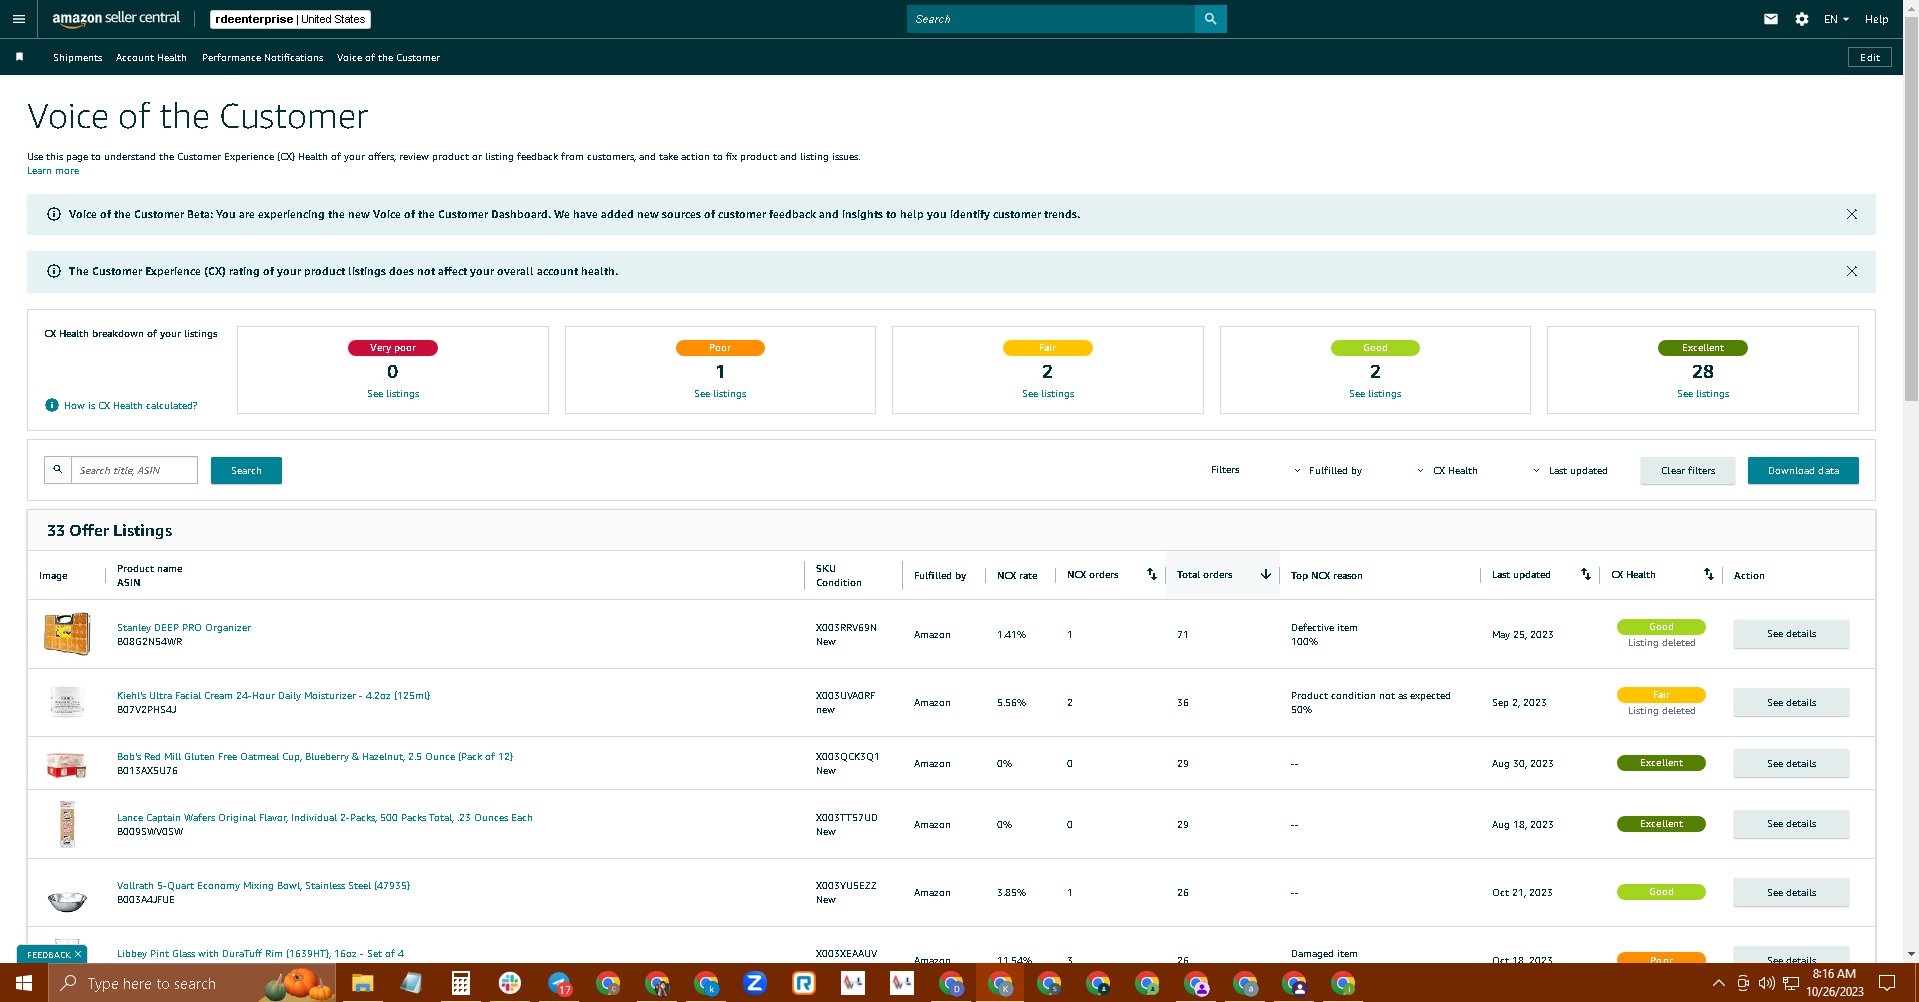Image resolution: width=1919 pixels, height=1002 pixels.
Task: See listings under Poor
Action: (720, 394)
